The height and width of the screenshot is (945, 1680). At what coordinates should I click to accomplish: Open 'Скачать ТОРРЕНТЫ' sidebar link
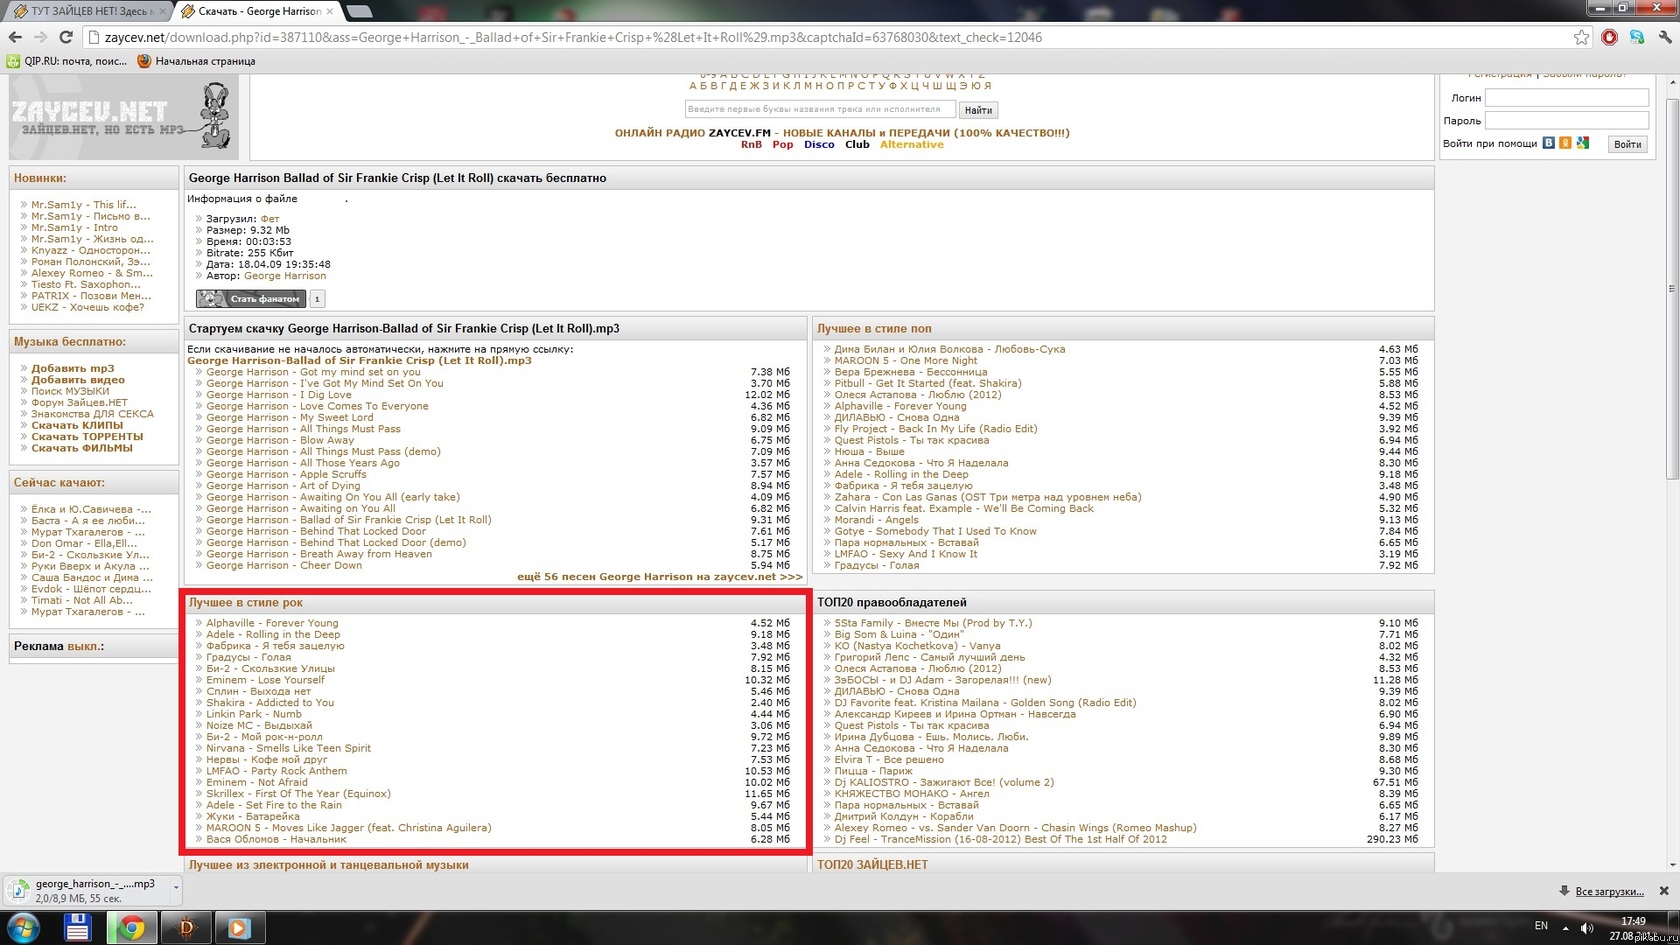tap(87, 437)
